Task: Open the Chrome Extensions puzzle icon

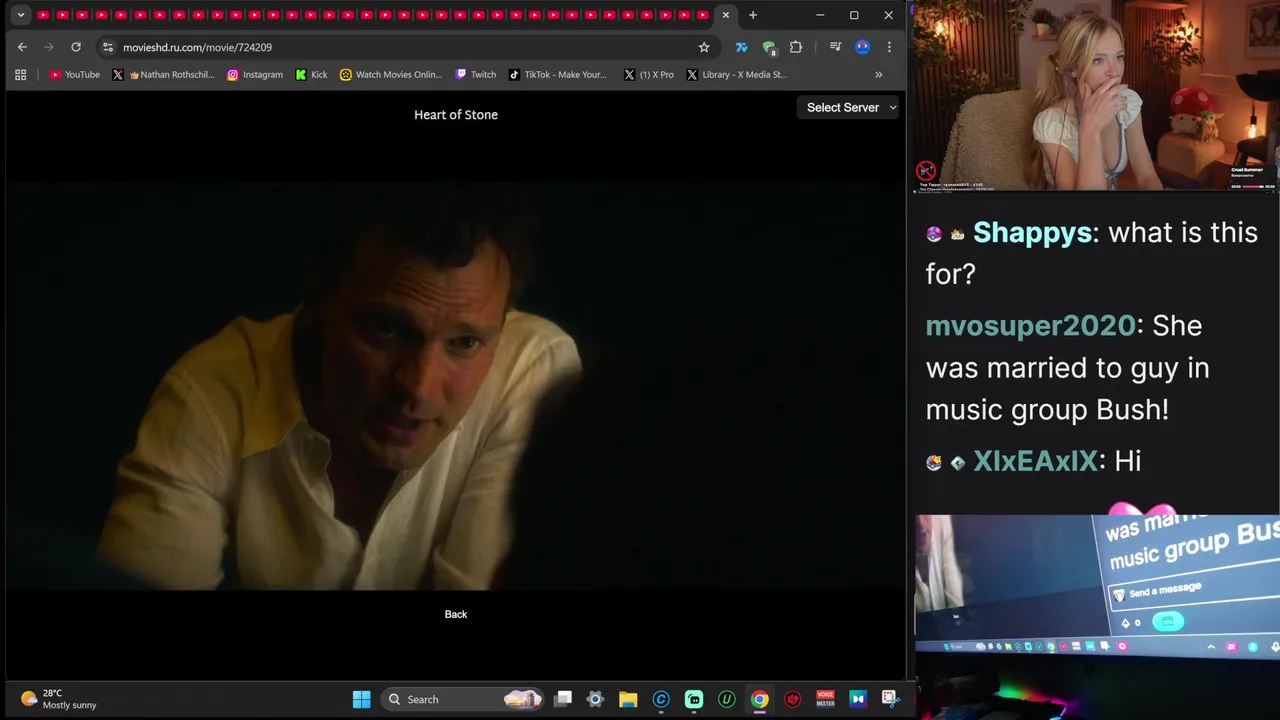Action: click(x=796, y=47)
